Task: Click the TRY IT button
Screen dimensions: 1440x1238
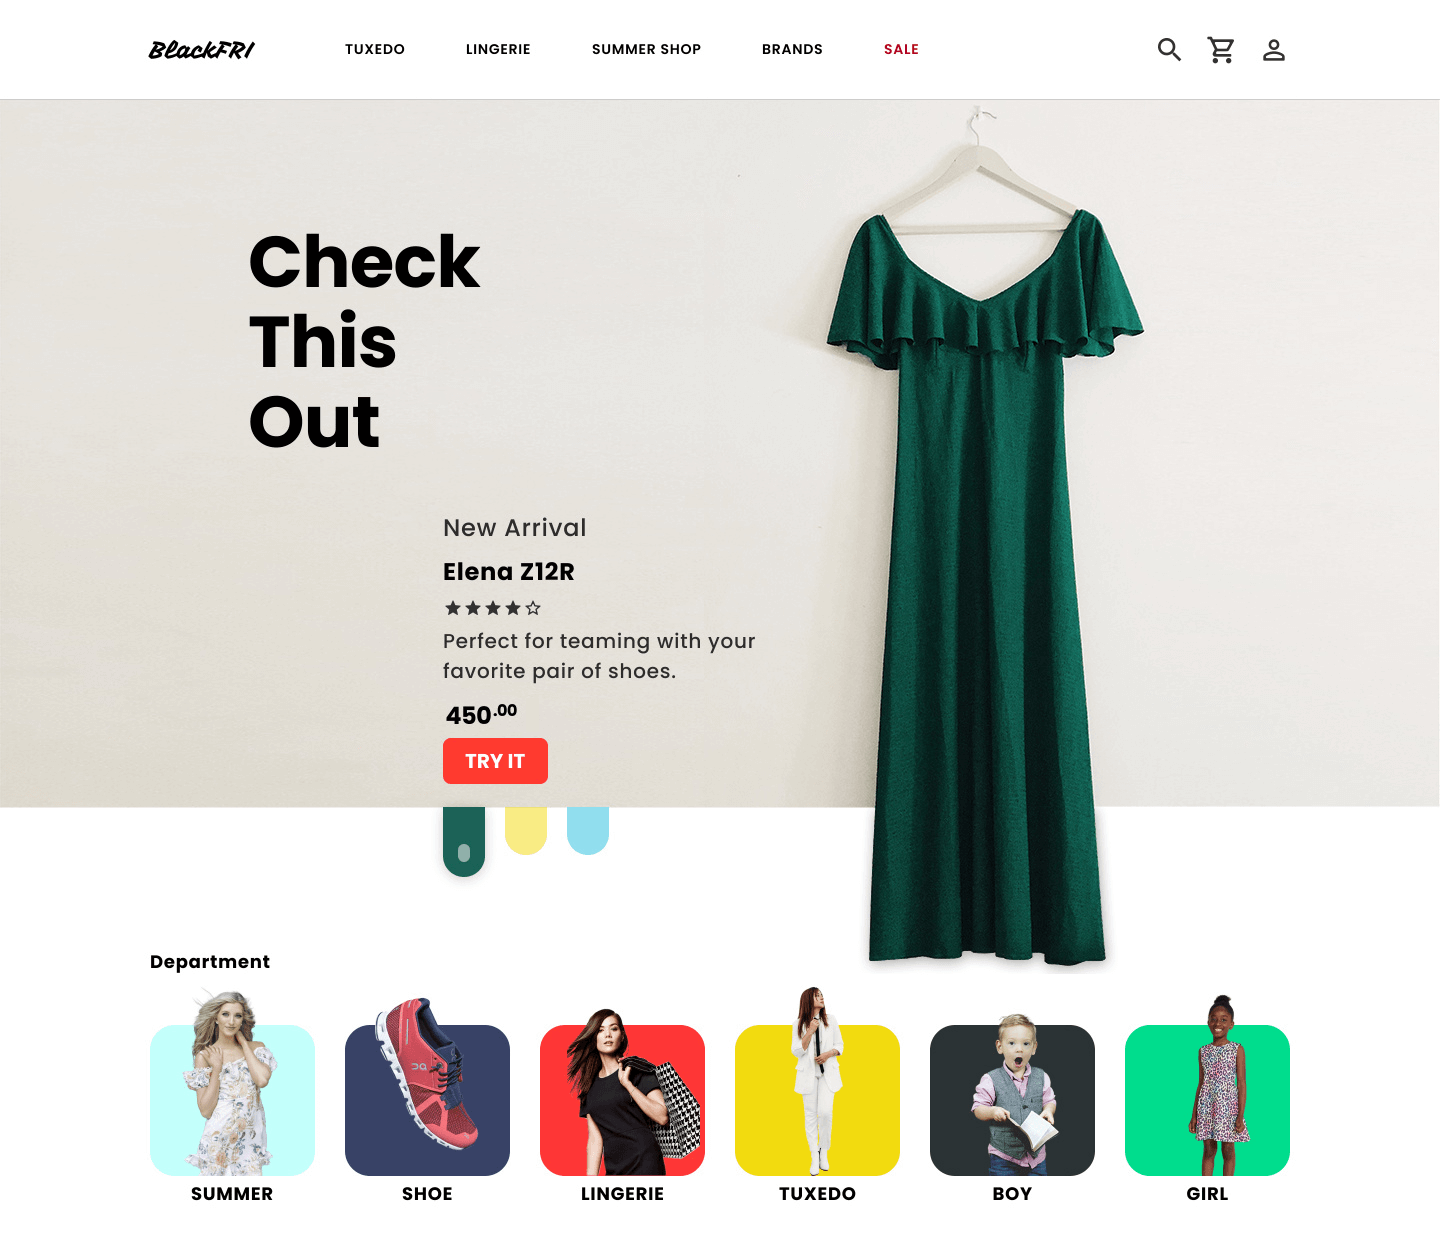Action: tap(495, 761)
